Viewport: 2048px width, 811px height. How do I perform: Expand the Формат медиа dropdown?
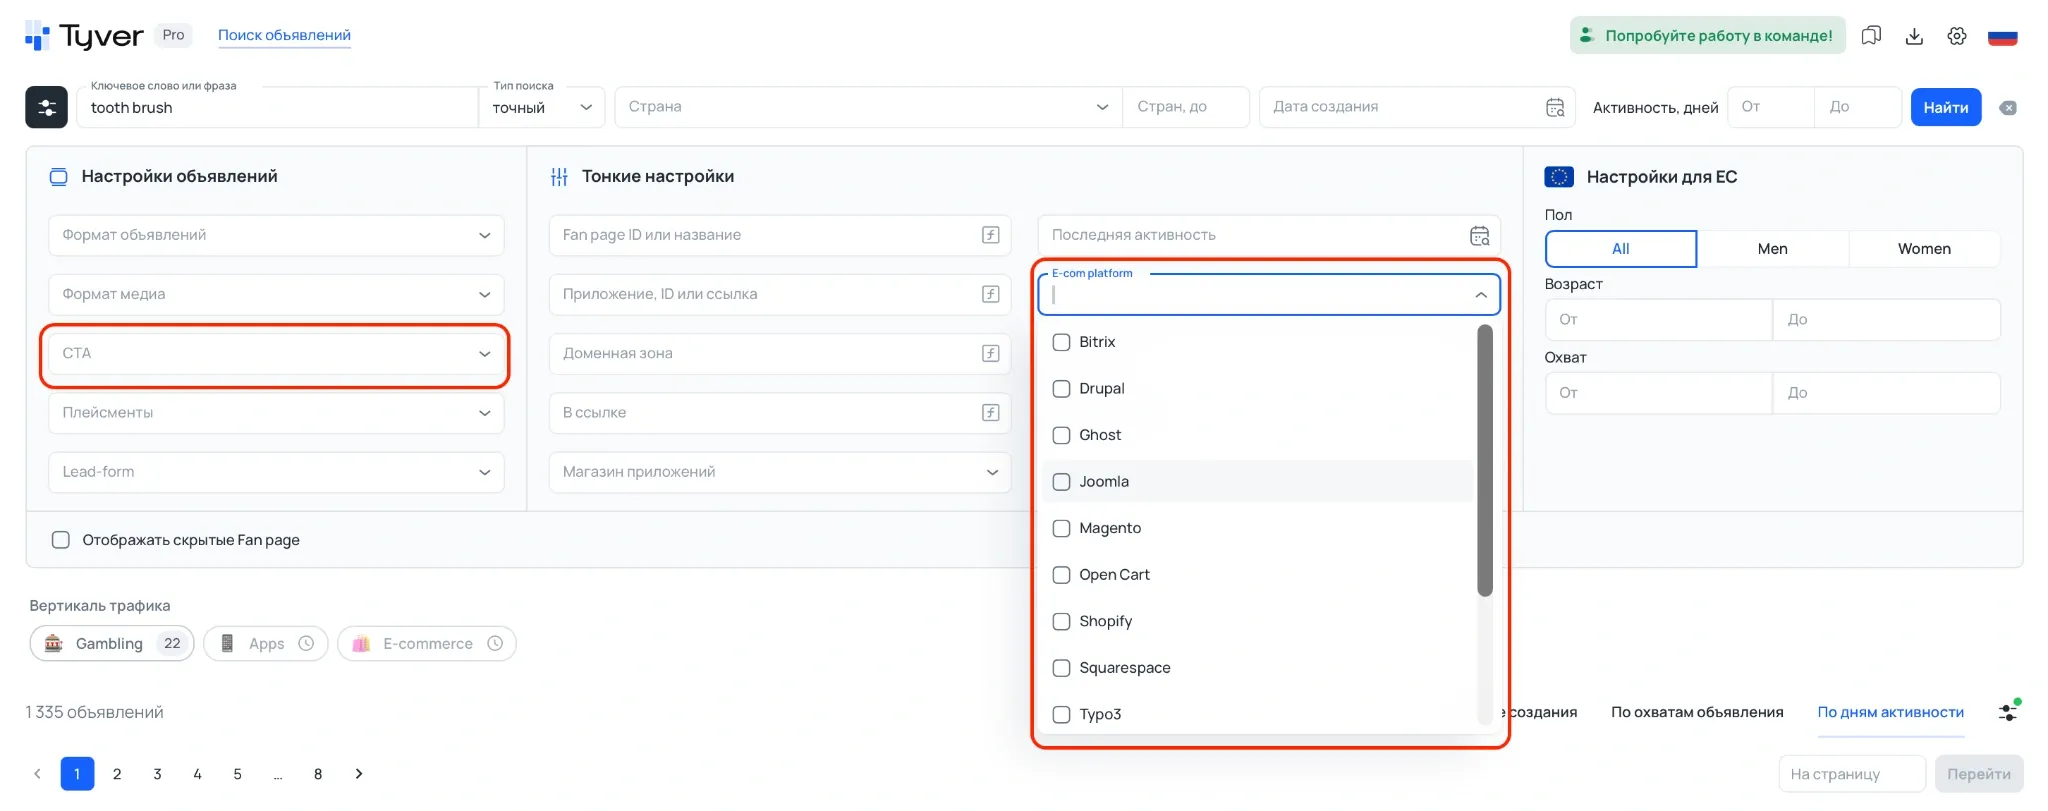276,294
